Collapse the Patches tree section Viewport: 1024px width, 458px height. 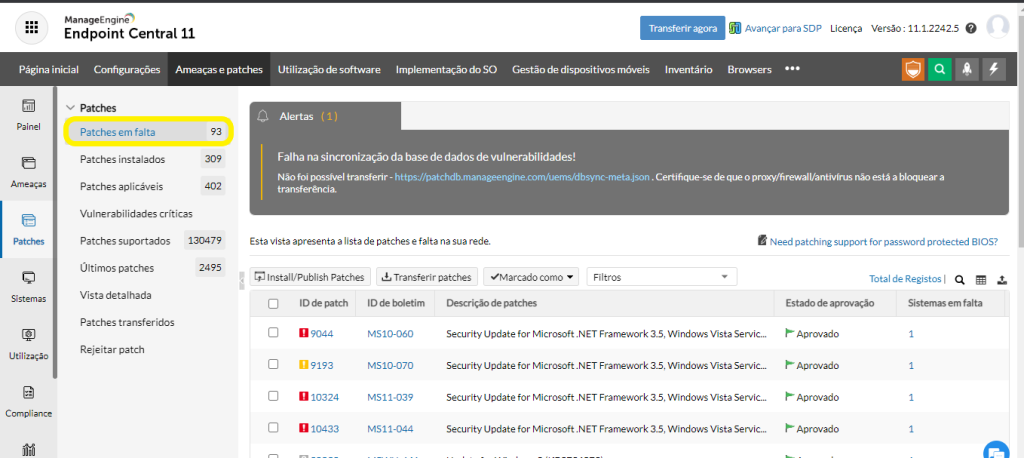[x=70, y=107]
